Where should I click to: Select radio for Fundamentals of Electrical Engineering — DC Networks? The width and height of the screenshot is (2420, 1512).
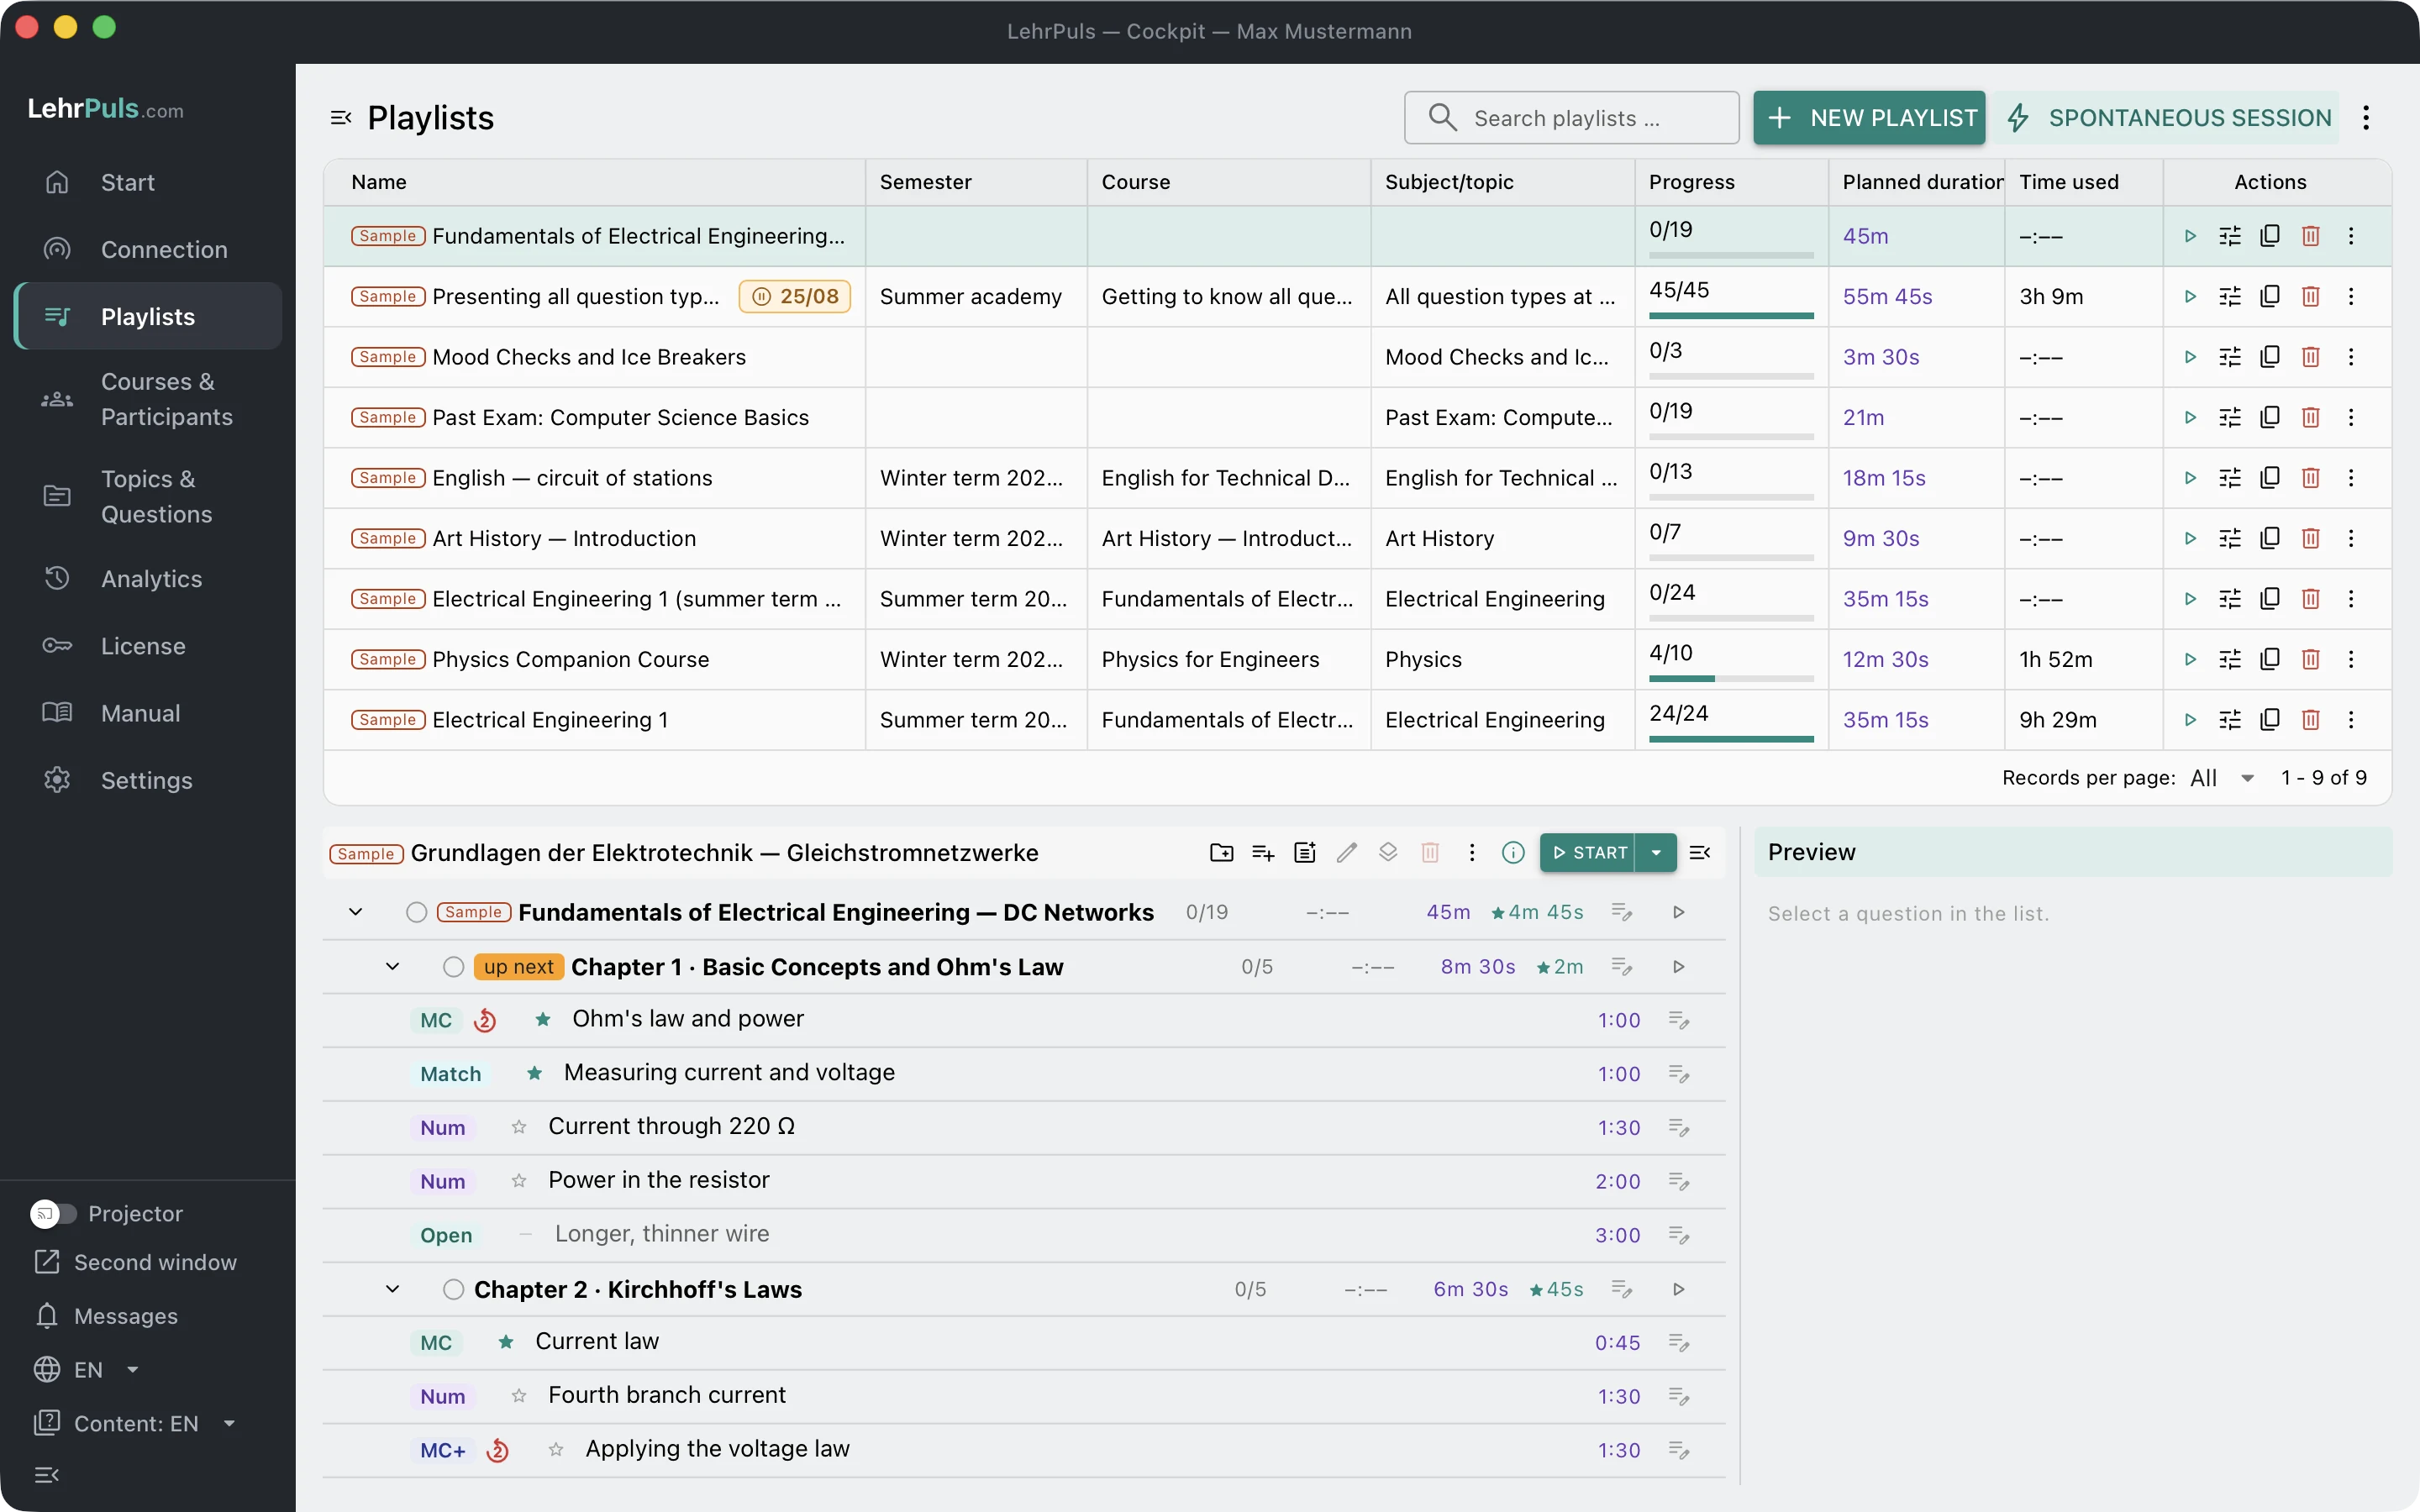417,912
